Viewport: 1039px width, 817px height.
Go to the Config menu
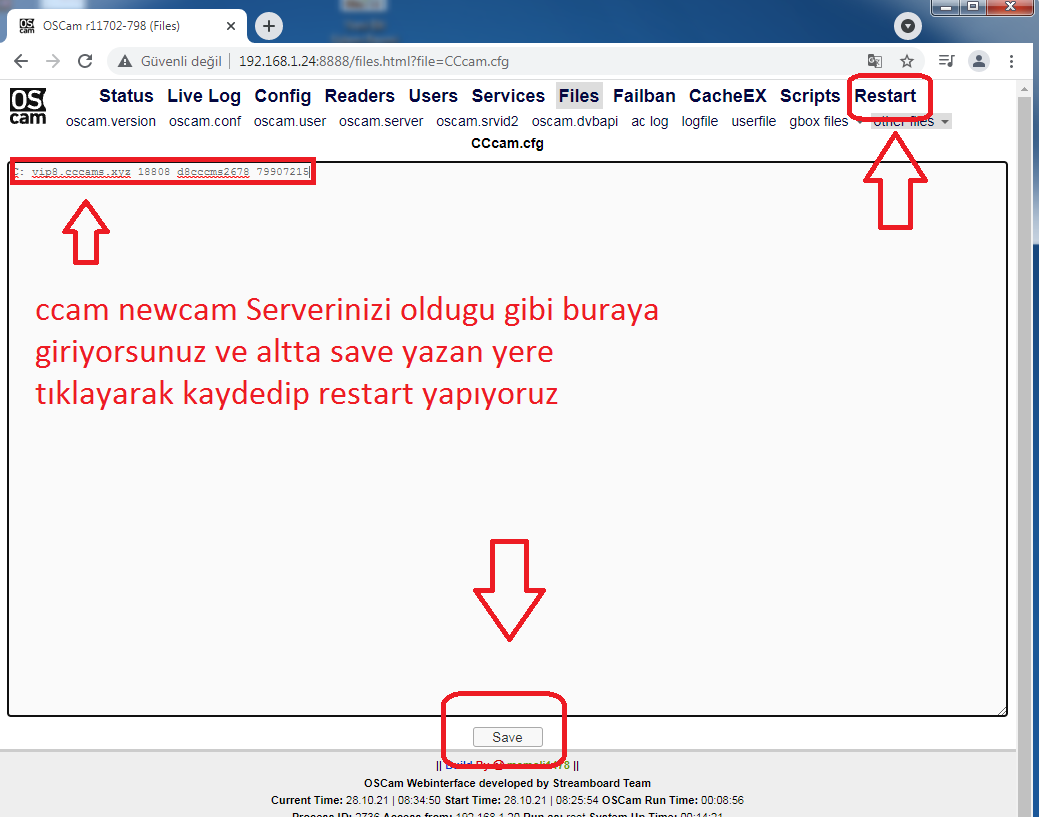[282, 96]
